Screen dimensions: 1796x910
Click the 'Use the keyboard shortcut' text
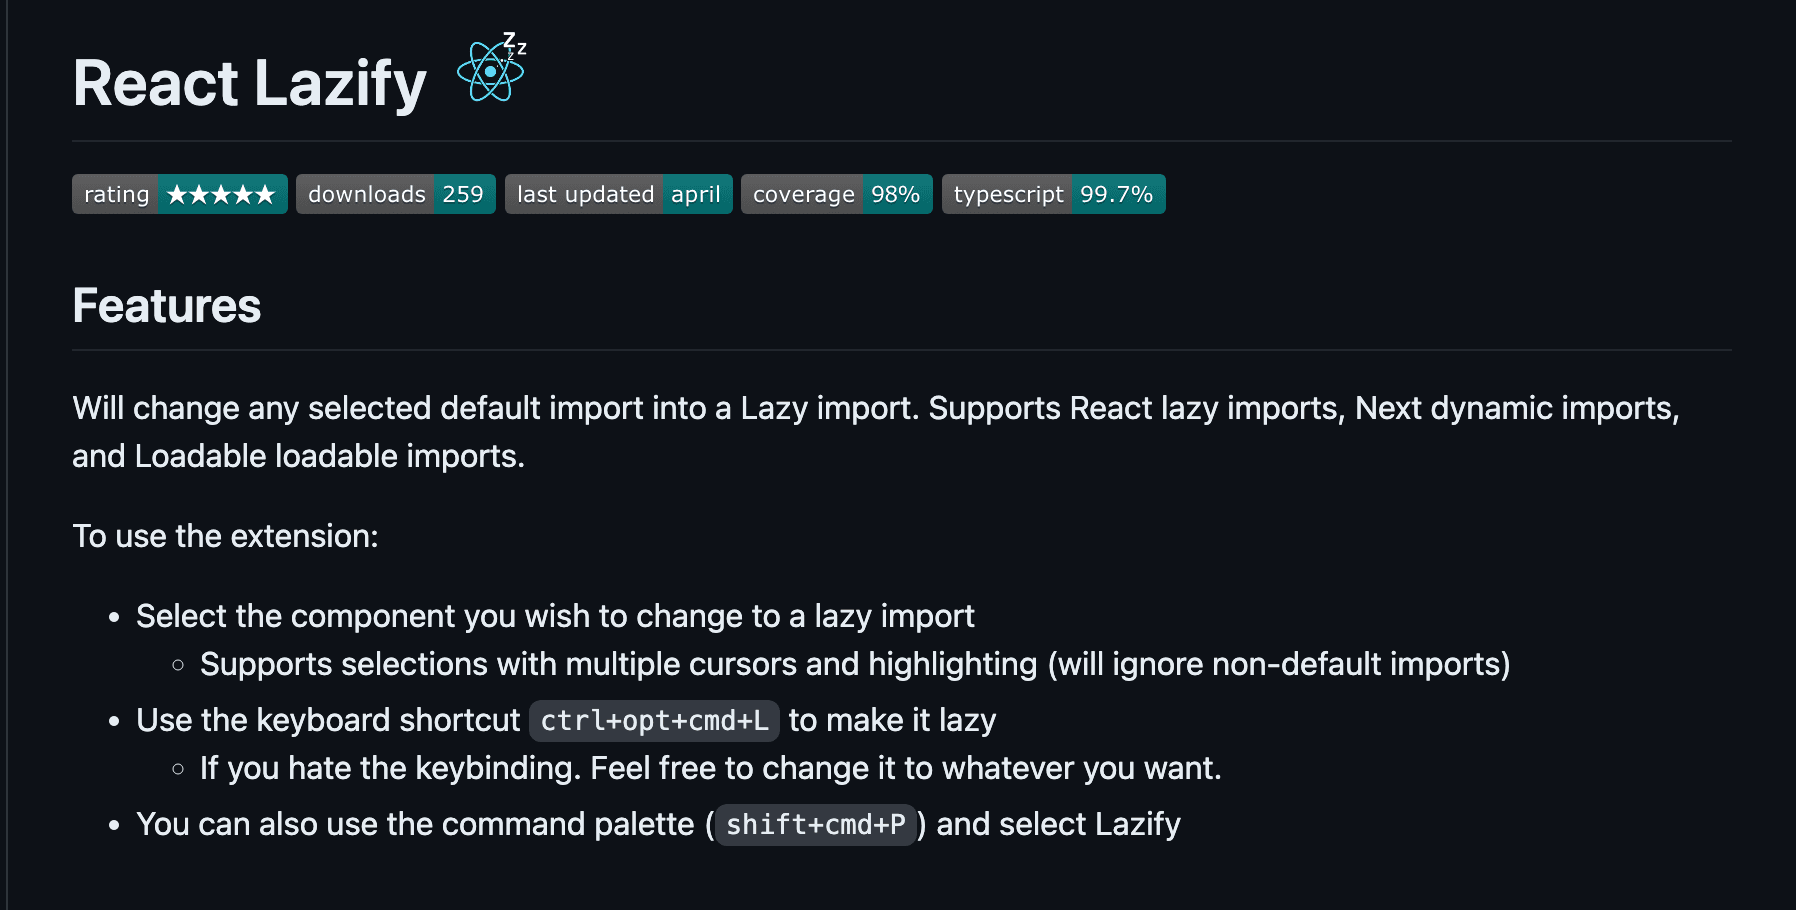pos(328,721)
